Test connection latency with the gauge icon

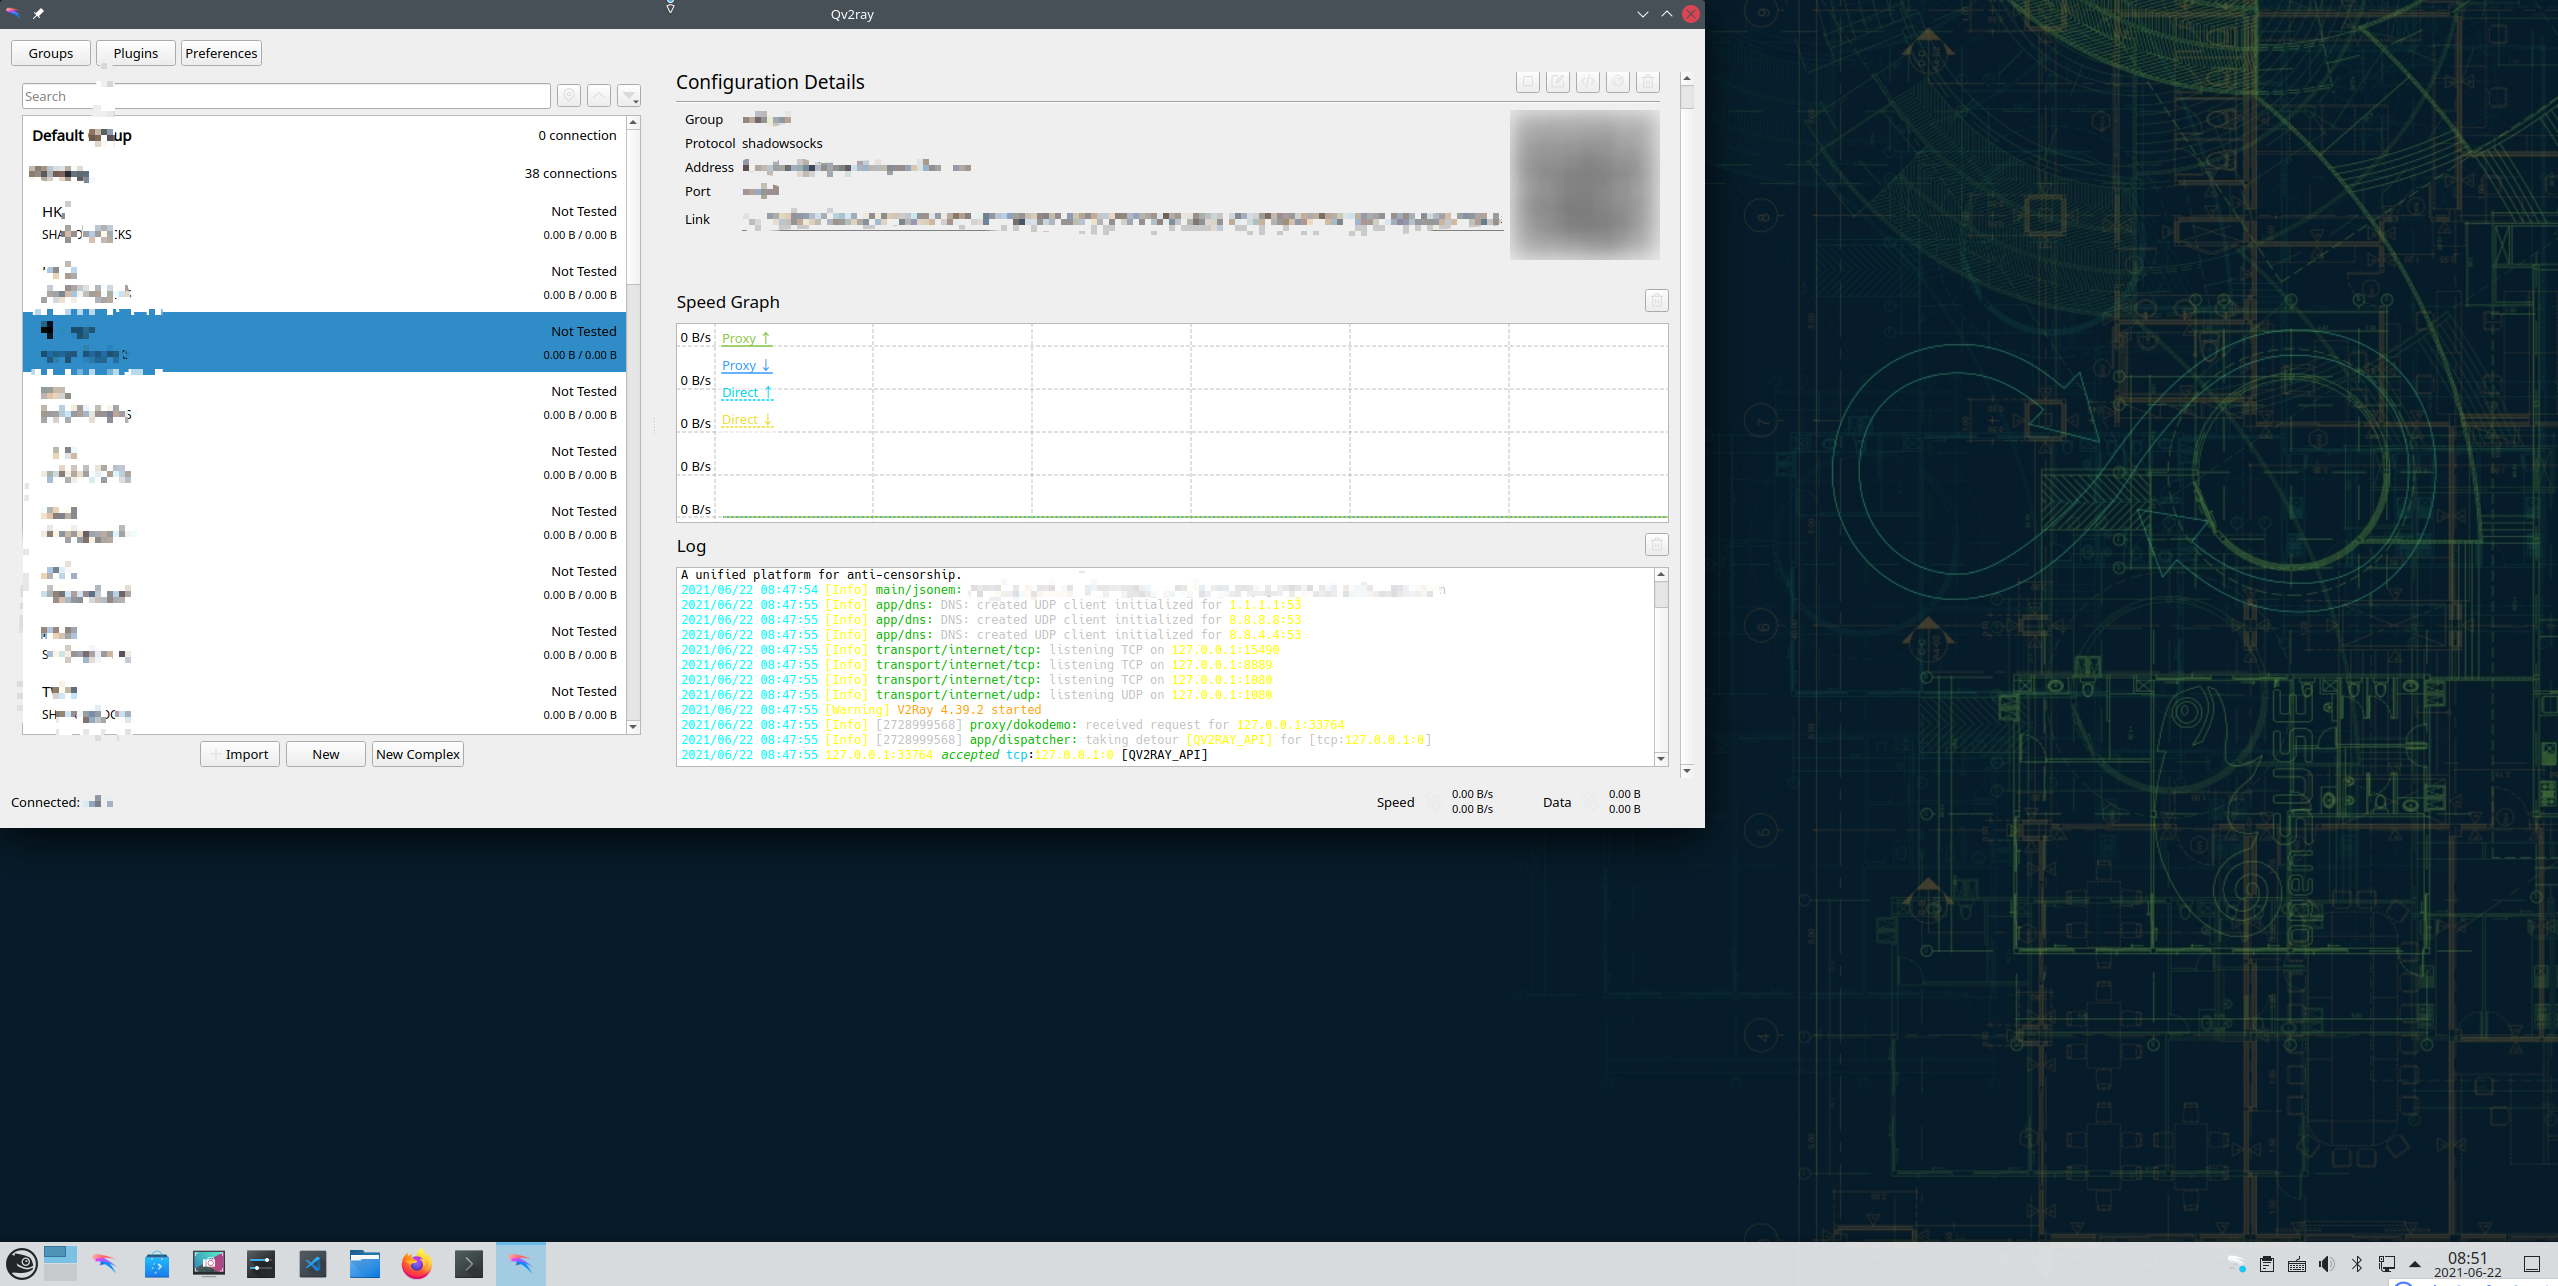(x=1617, y=82)
